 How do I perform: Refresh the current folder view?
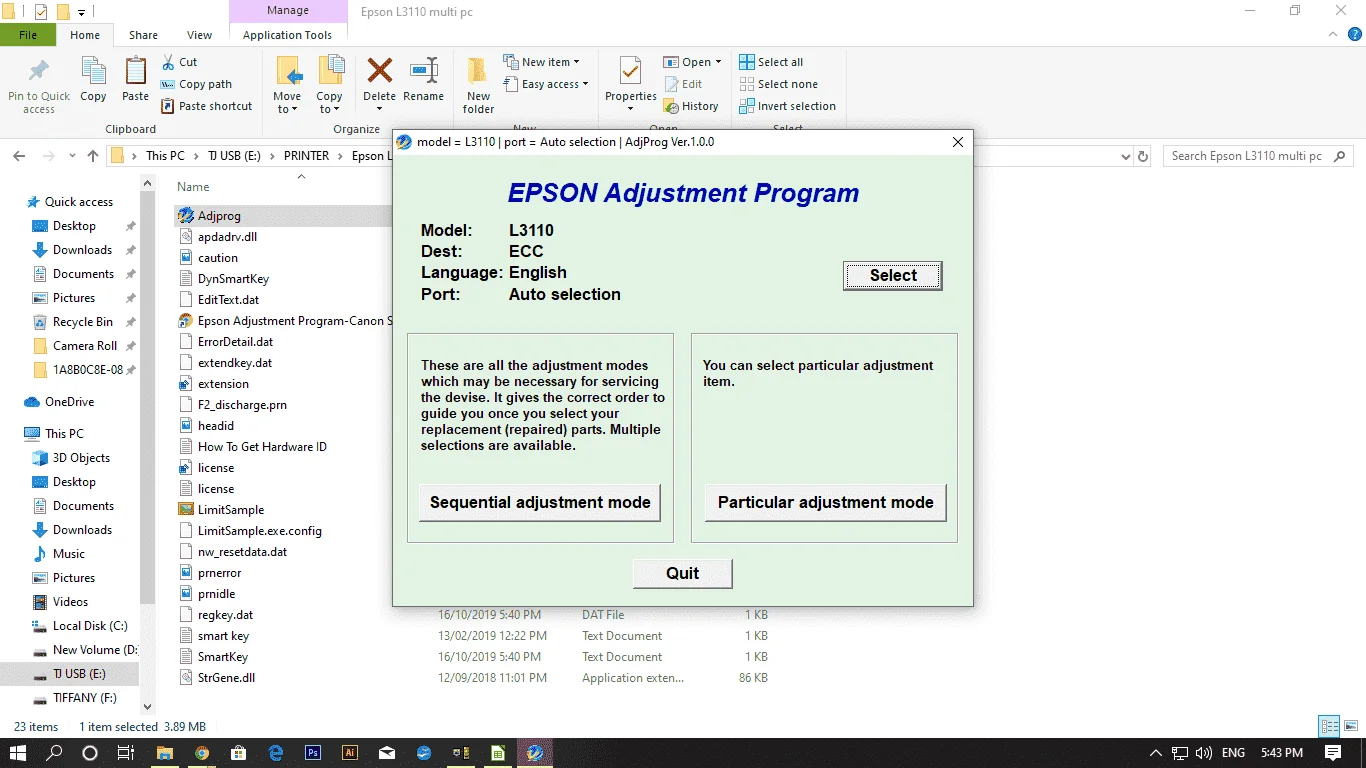1144,156
